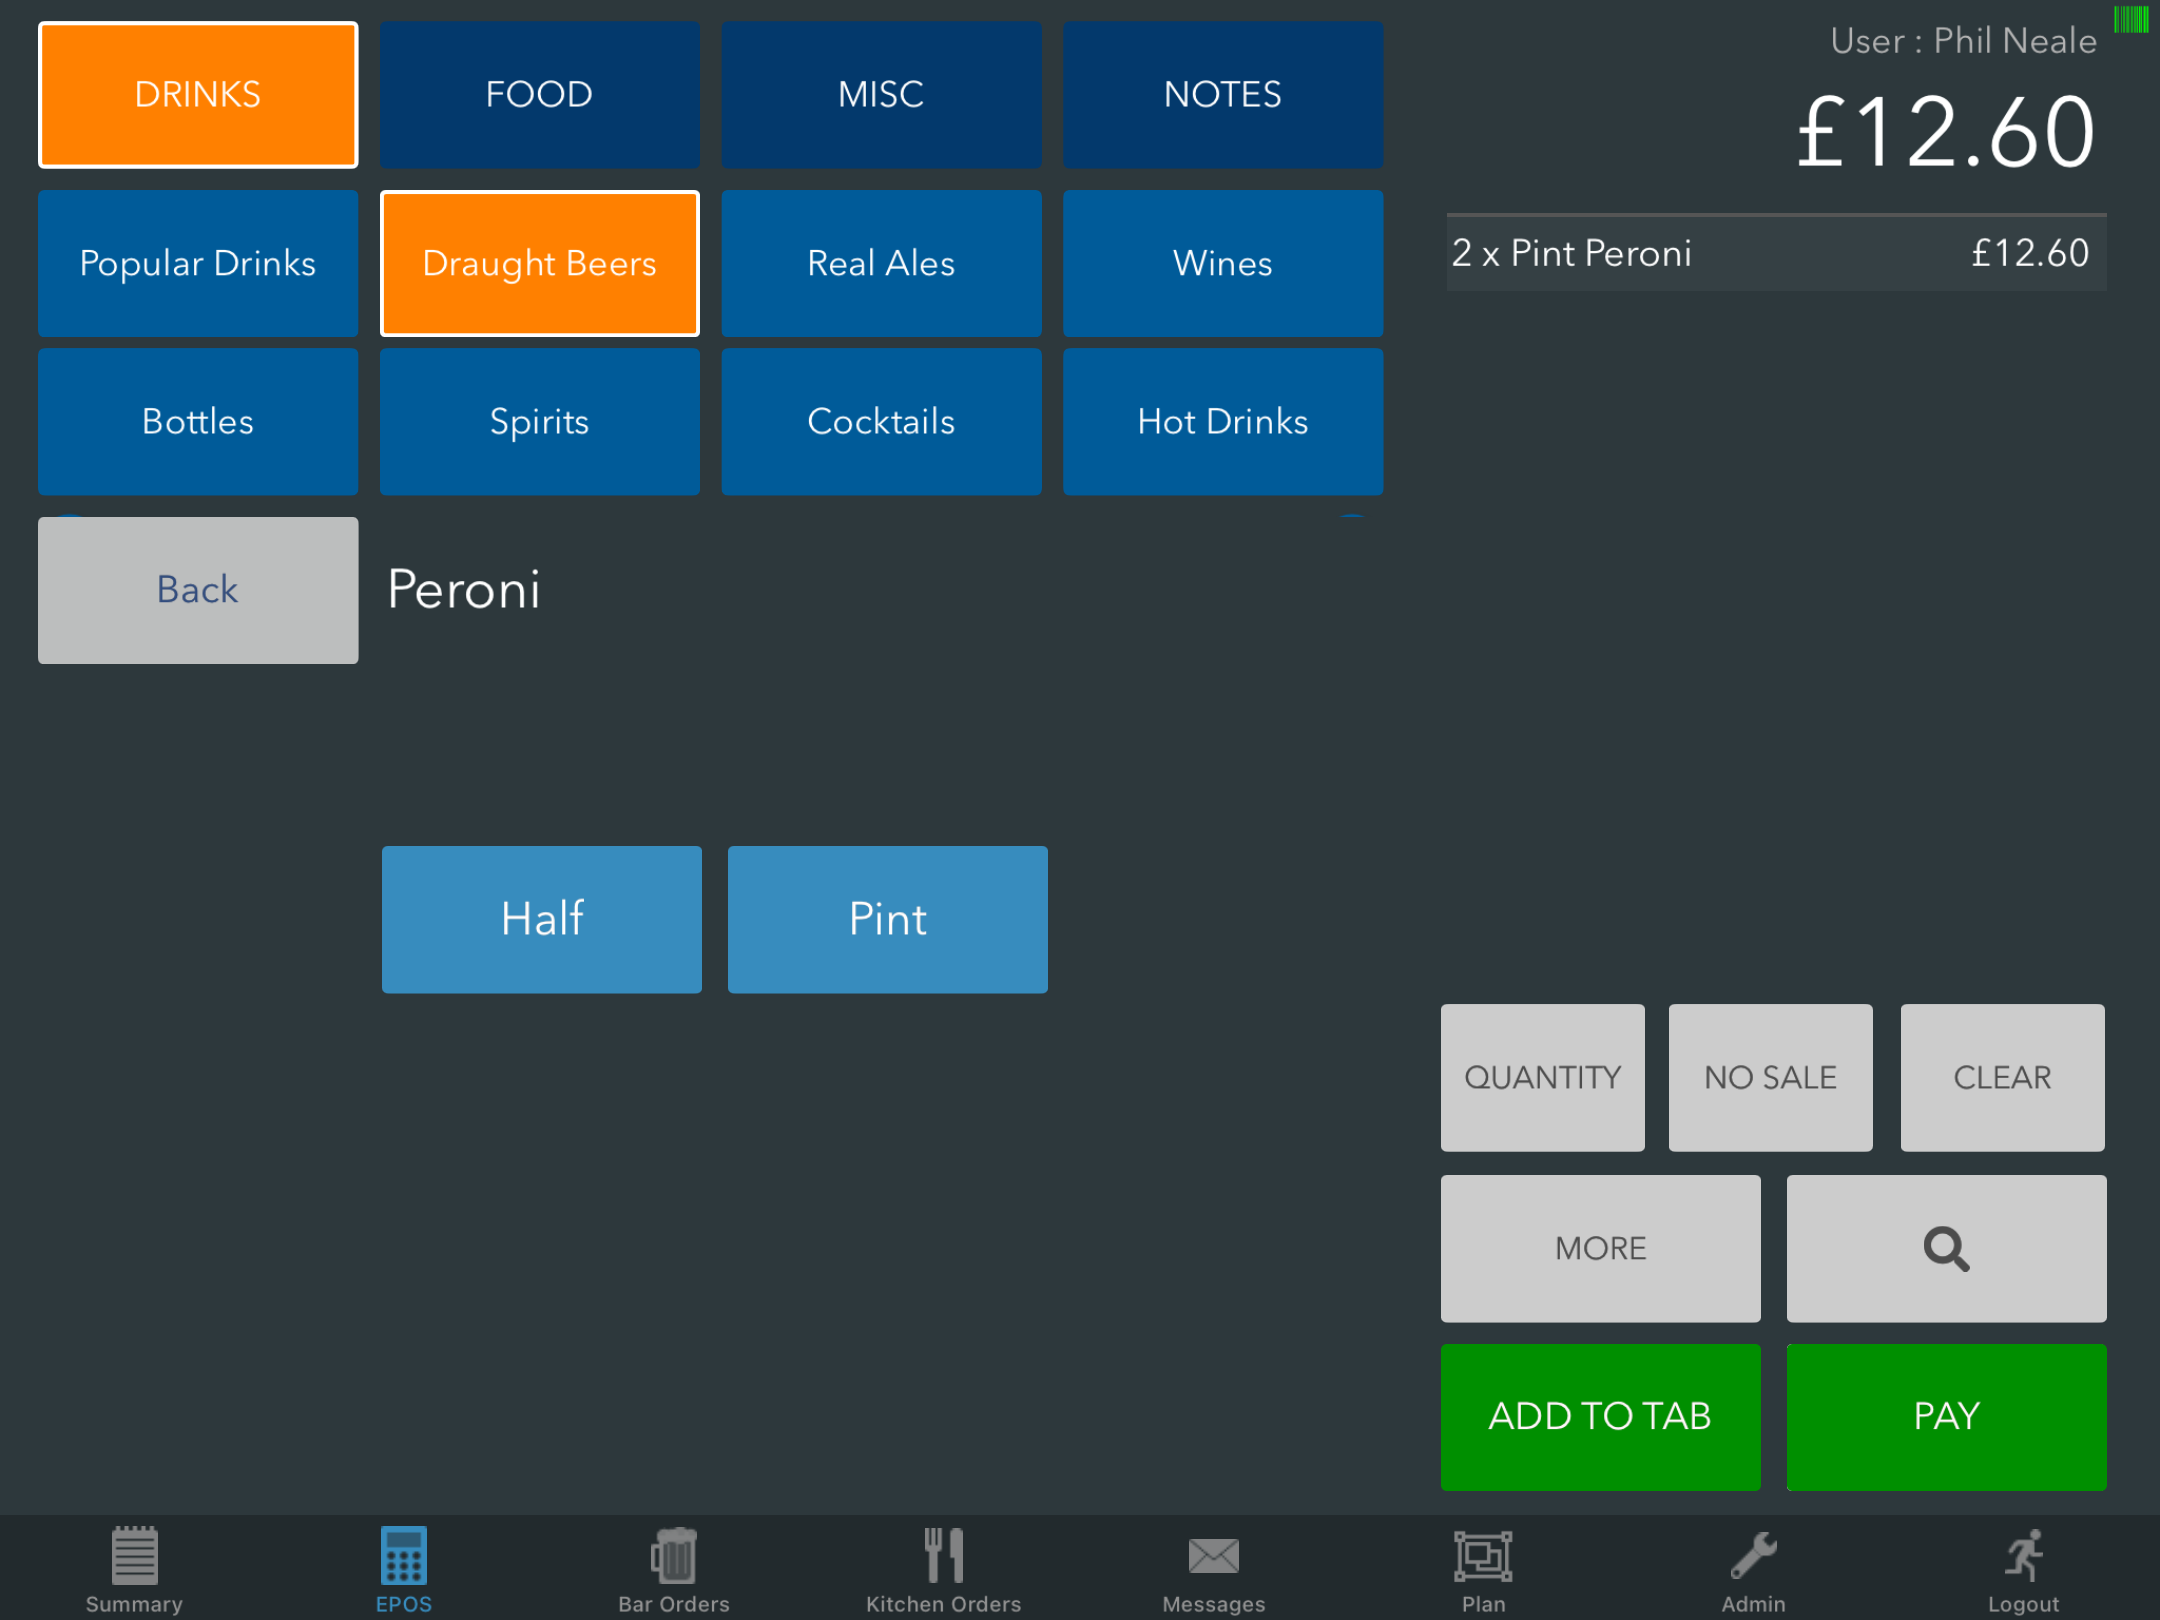Tap the QUANTITY button
The height and width of the screenshot is (1620, 2160).
(x=1542, y=1078)
